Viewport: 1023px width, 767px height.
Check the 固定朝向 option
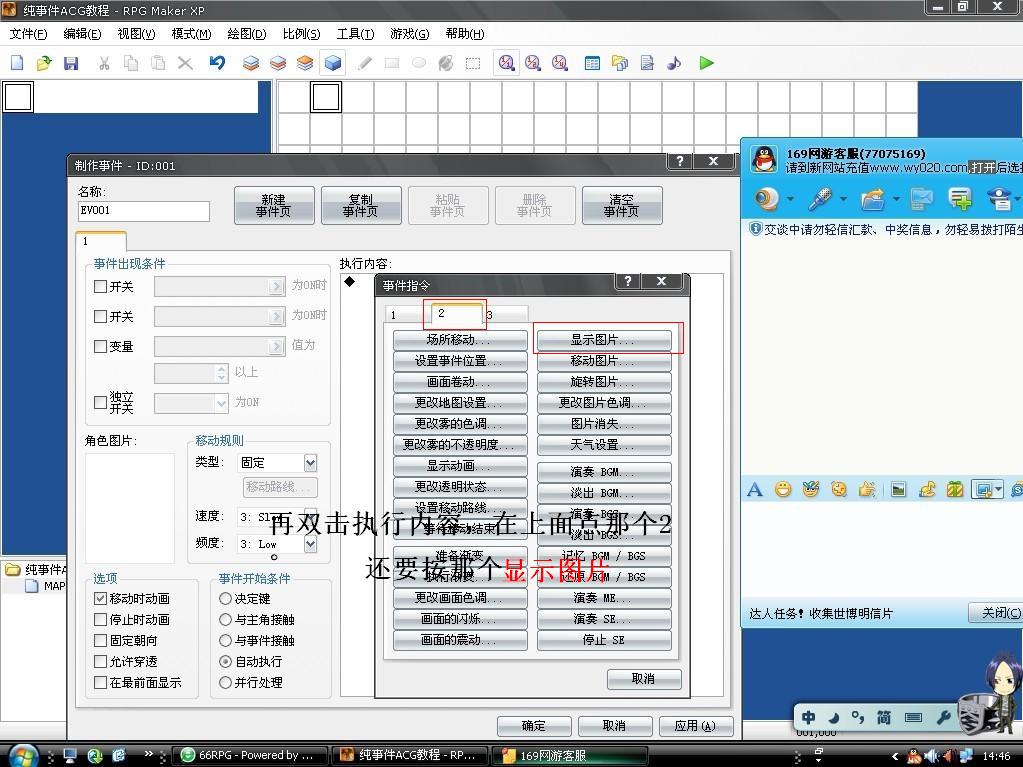point(100,640)
